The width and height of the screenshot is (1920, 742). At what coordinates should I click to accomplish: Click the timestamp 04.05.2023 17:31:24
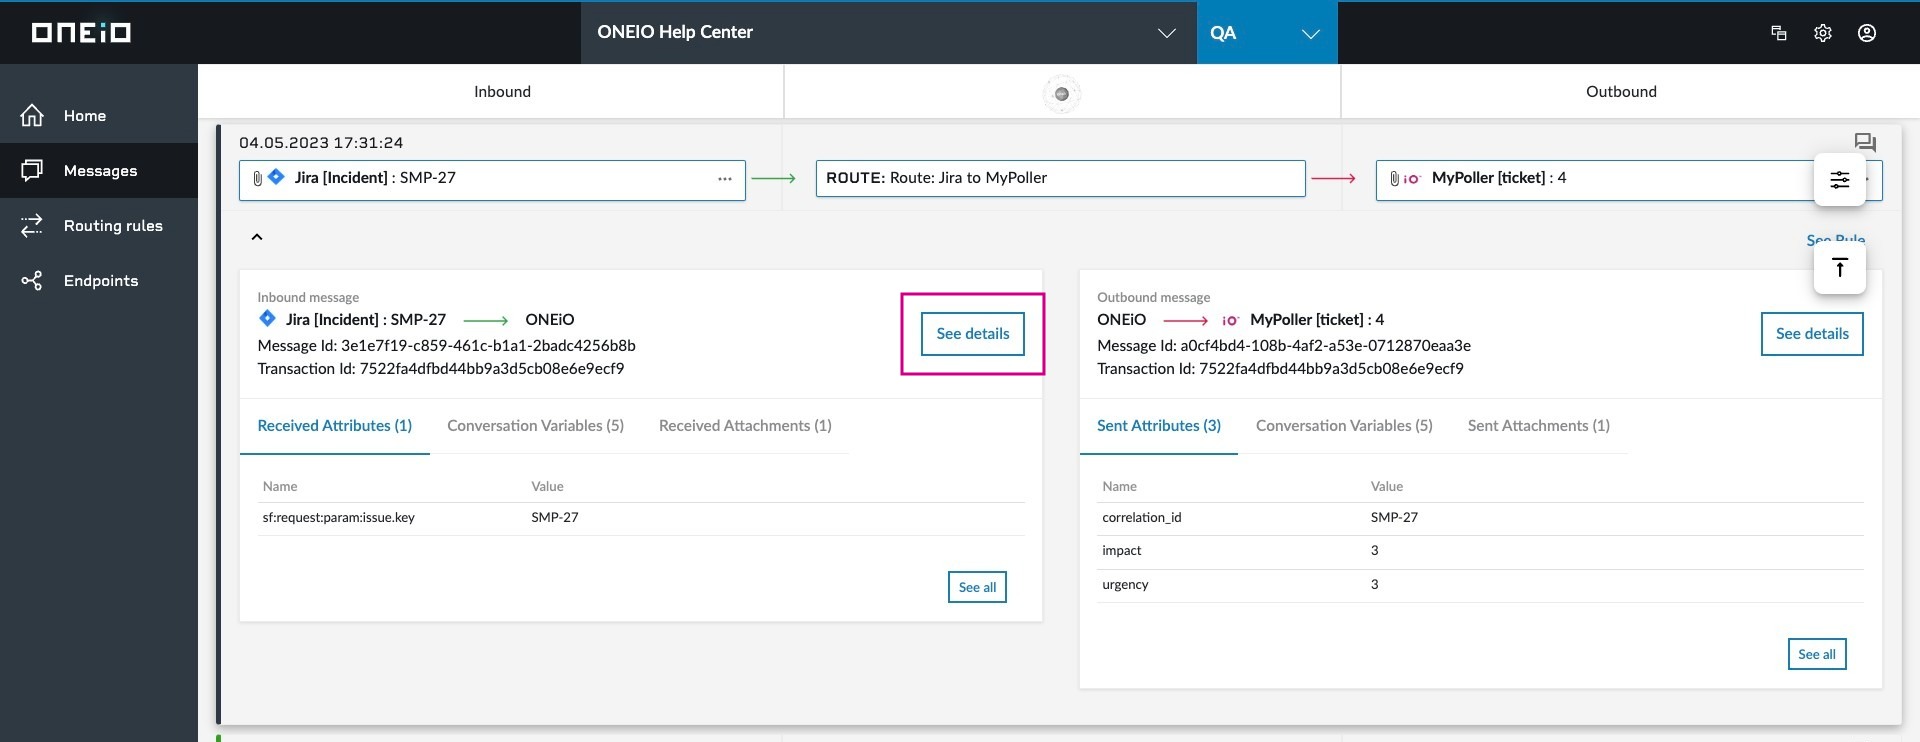(321, 143)
